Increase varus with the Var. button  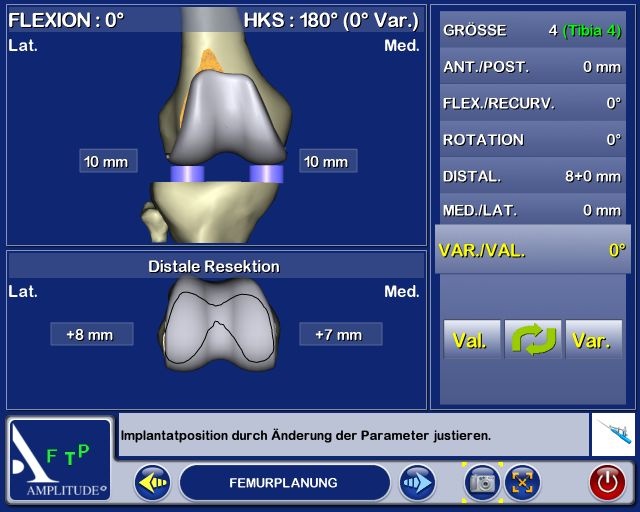(x=594, y=340)
